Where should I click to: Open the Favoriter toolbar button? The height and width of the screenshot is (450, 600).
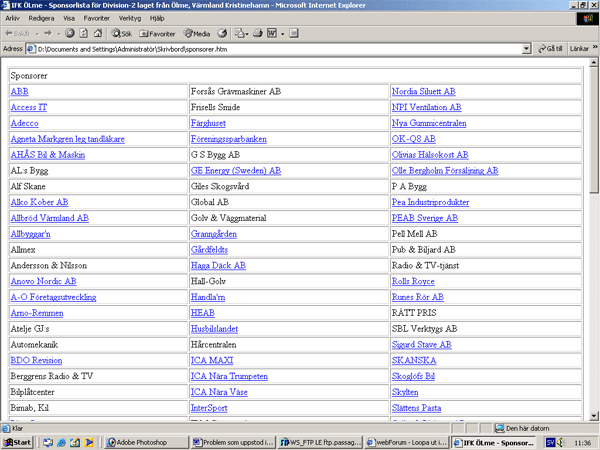click(157, 34)
